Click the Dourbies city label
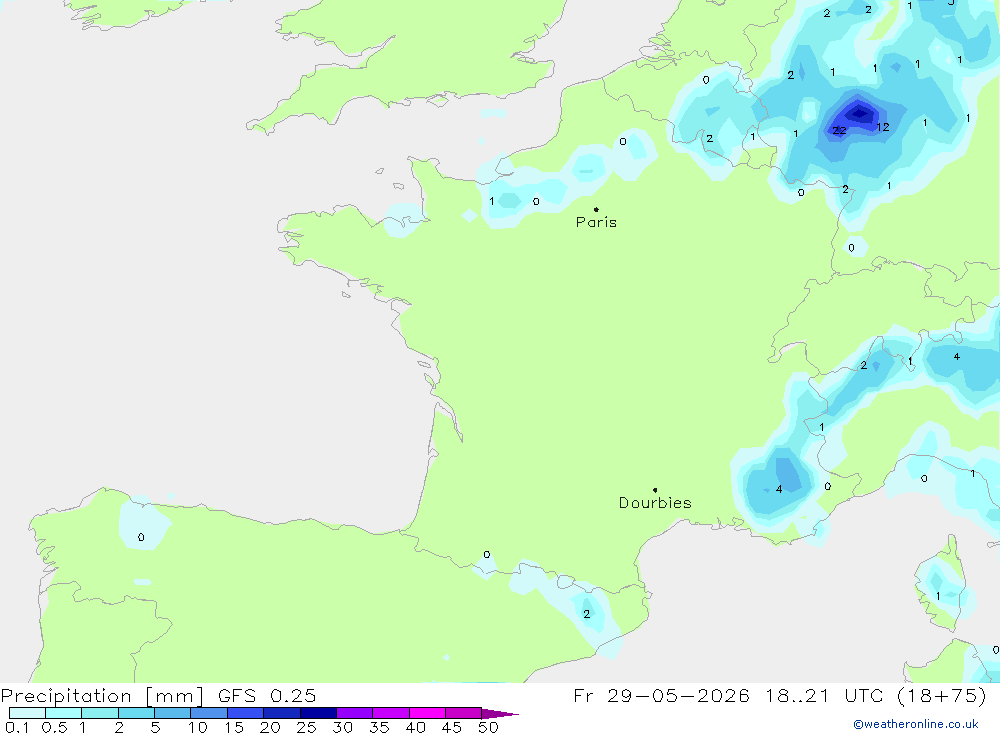This screenshot has width=1000, height=733. point(655,503)
